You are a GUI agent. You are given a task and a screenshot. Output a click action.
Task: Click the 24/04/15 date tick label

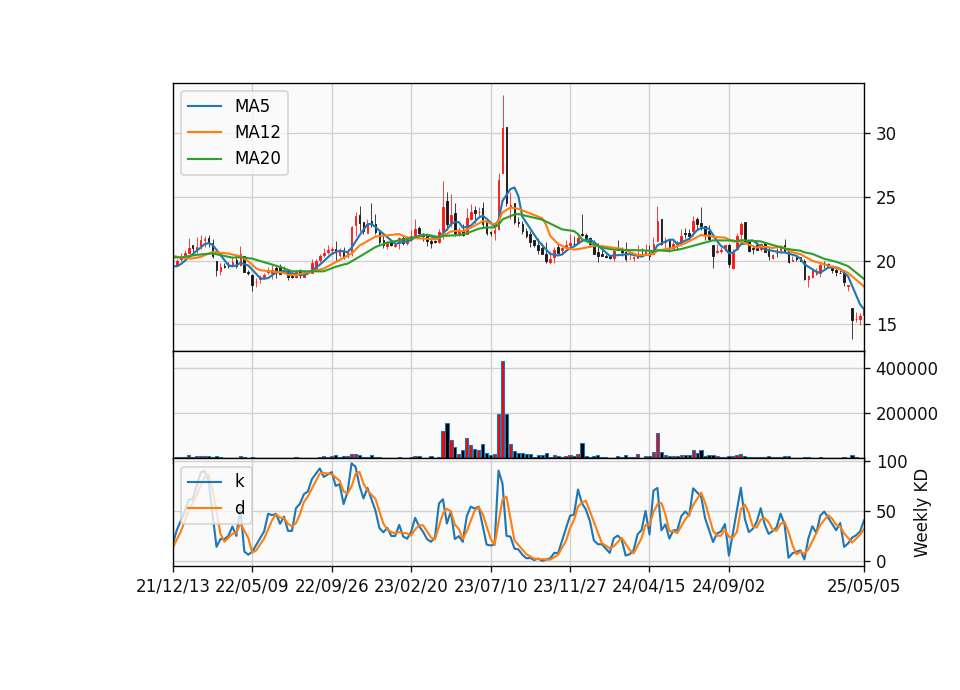pyautogui.click(x=649, y=586)
